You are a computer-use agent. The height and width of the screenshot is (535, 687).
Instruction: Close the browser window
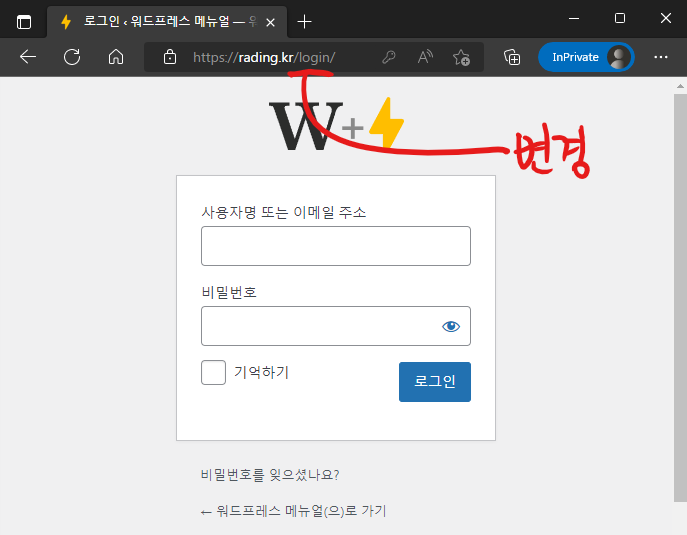[666, 18]
